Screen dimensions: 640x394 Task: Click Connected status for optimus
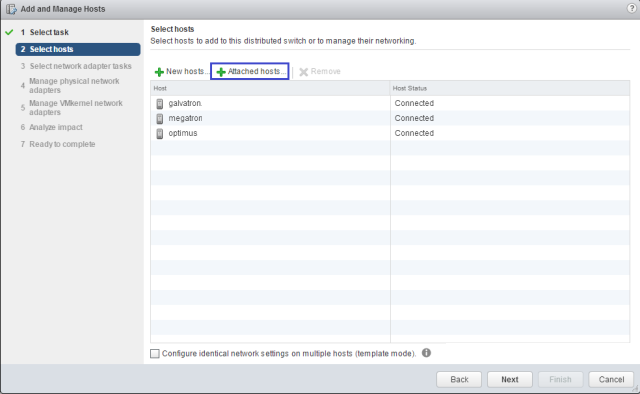click(414, 133)
